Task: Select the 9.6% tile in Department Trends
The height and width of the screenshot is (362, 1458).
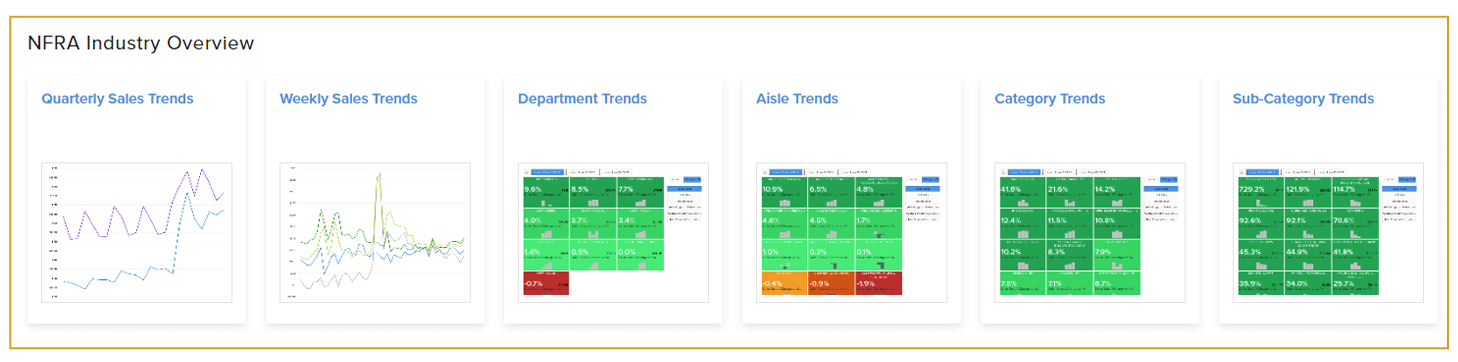Action: tap(546, 192)
